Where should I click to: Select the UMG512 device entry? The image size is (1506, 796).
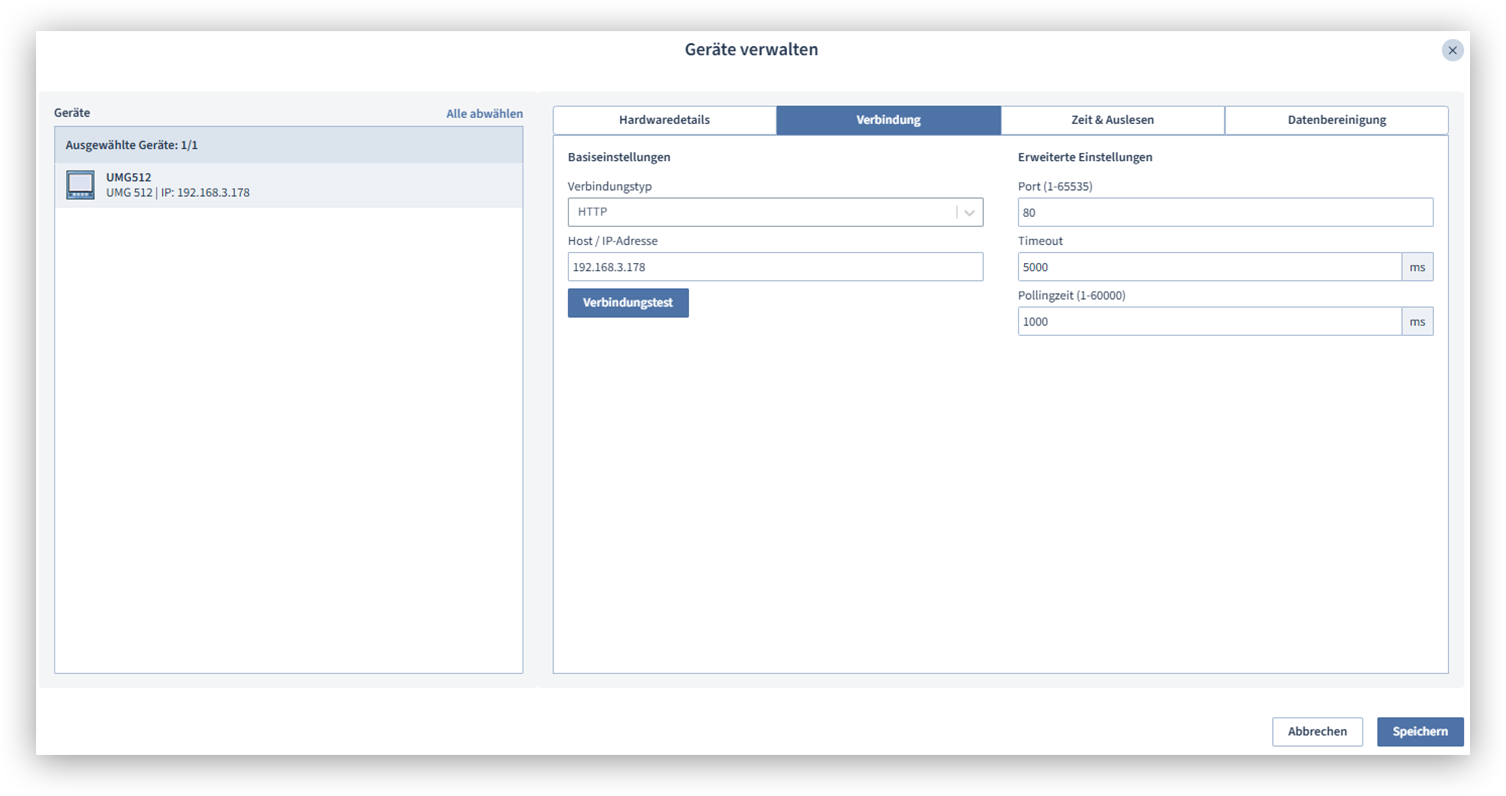289,185
